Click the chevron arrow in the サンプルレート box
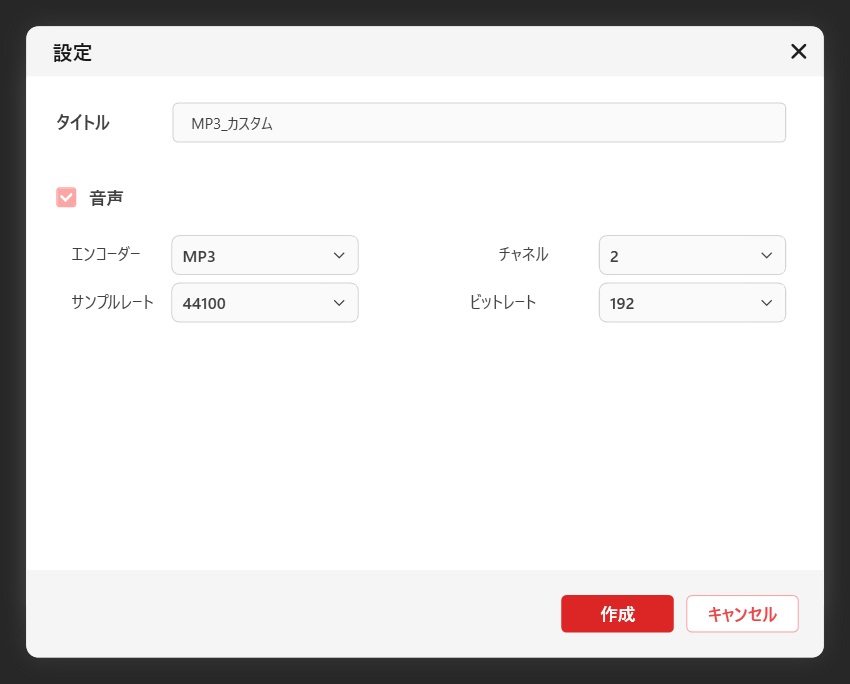Screen dimensions: 850x684 [338, 303]
